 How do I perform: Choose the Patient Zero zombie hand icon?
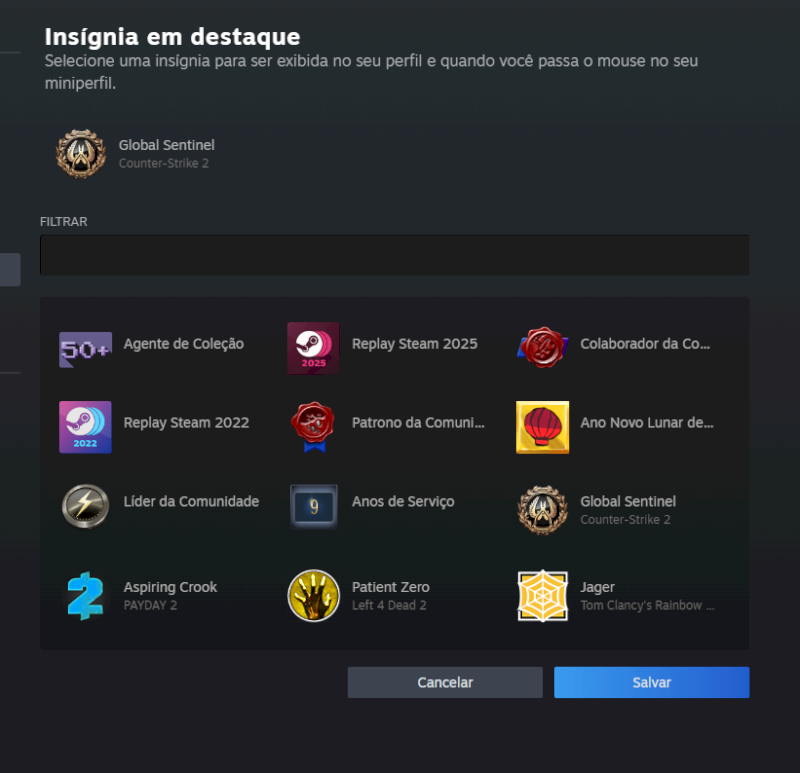tap(313, 595)
